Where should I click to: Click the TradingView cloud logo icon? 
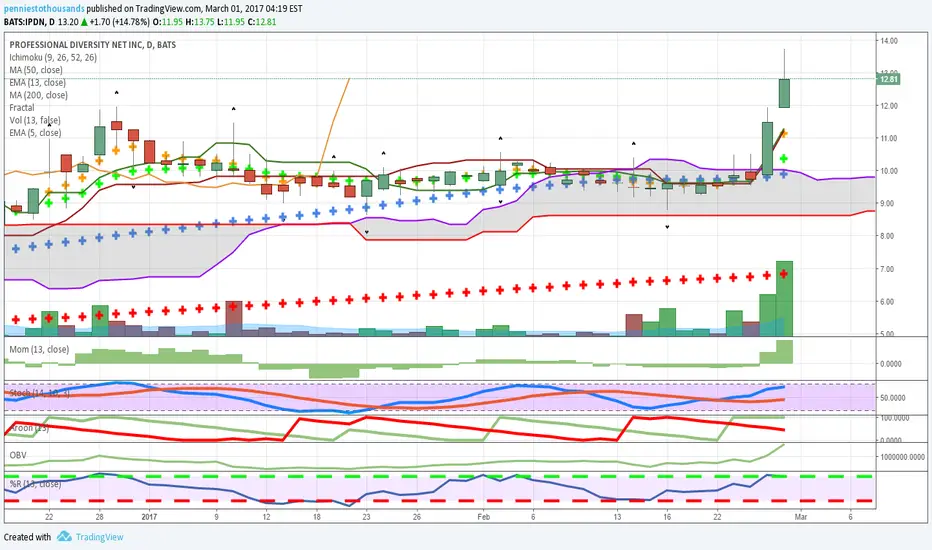click(x=64, y=536)
